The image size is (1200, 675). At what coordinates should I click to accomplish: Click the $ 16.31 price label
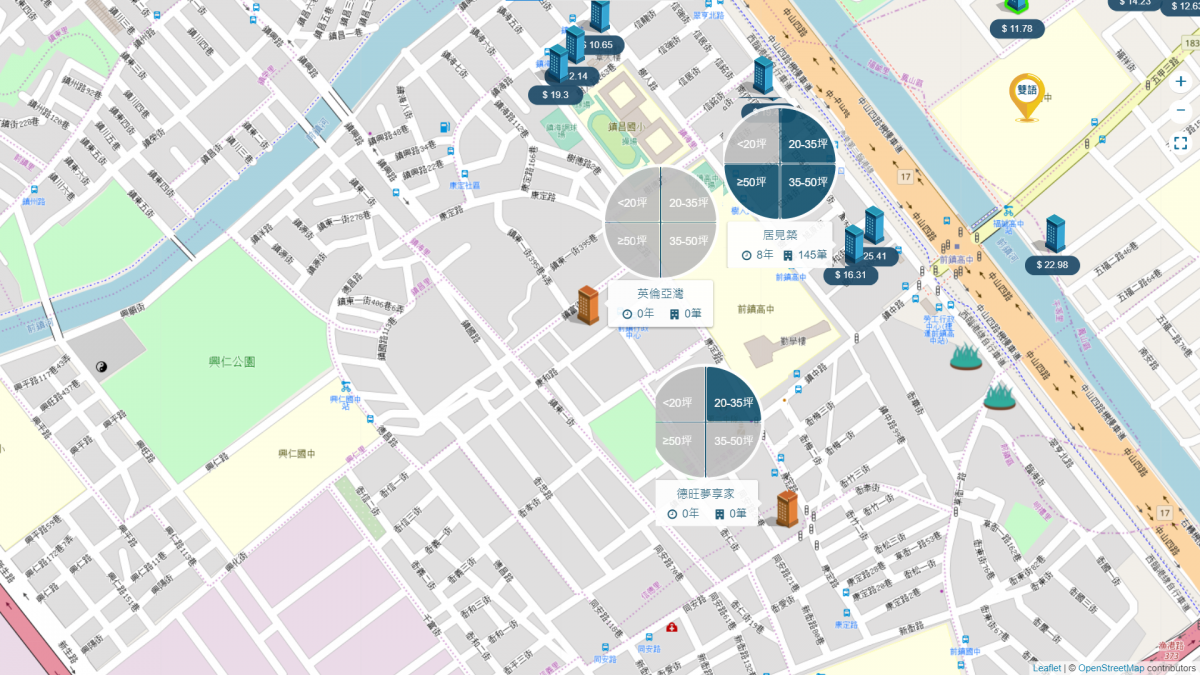[x=851, y=275]
